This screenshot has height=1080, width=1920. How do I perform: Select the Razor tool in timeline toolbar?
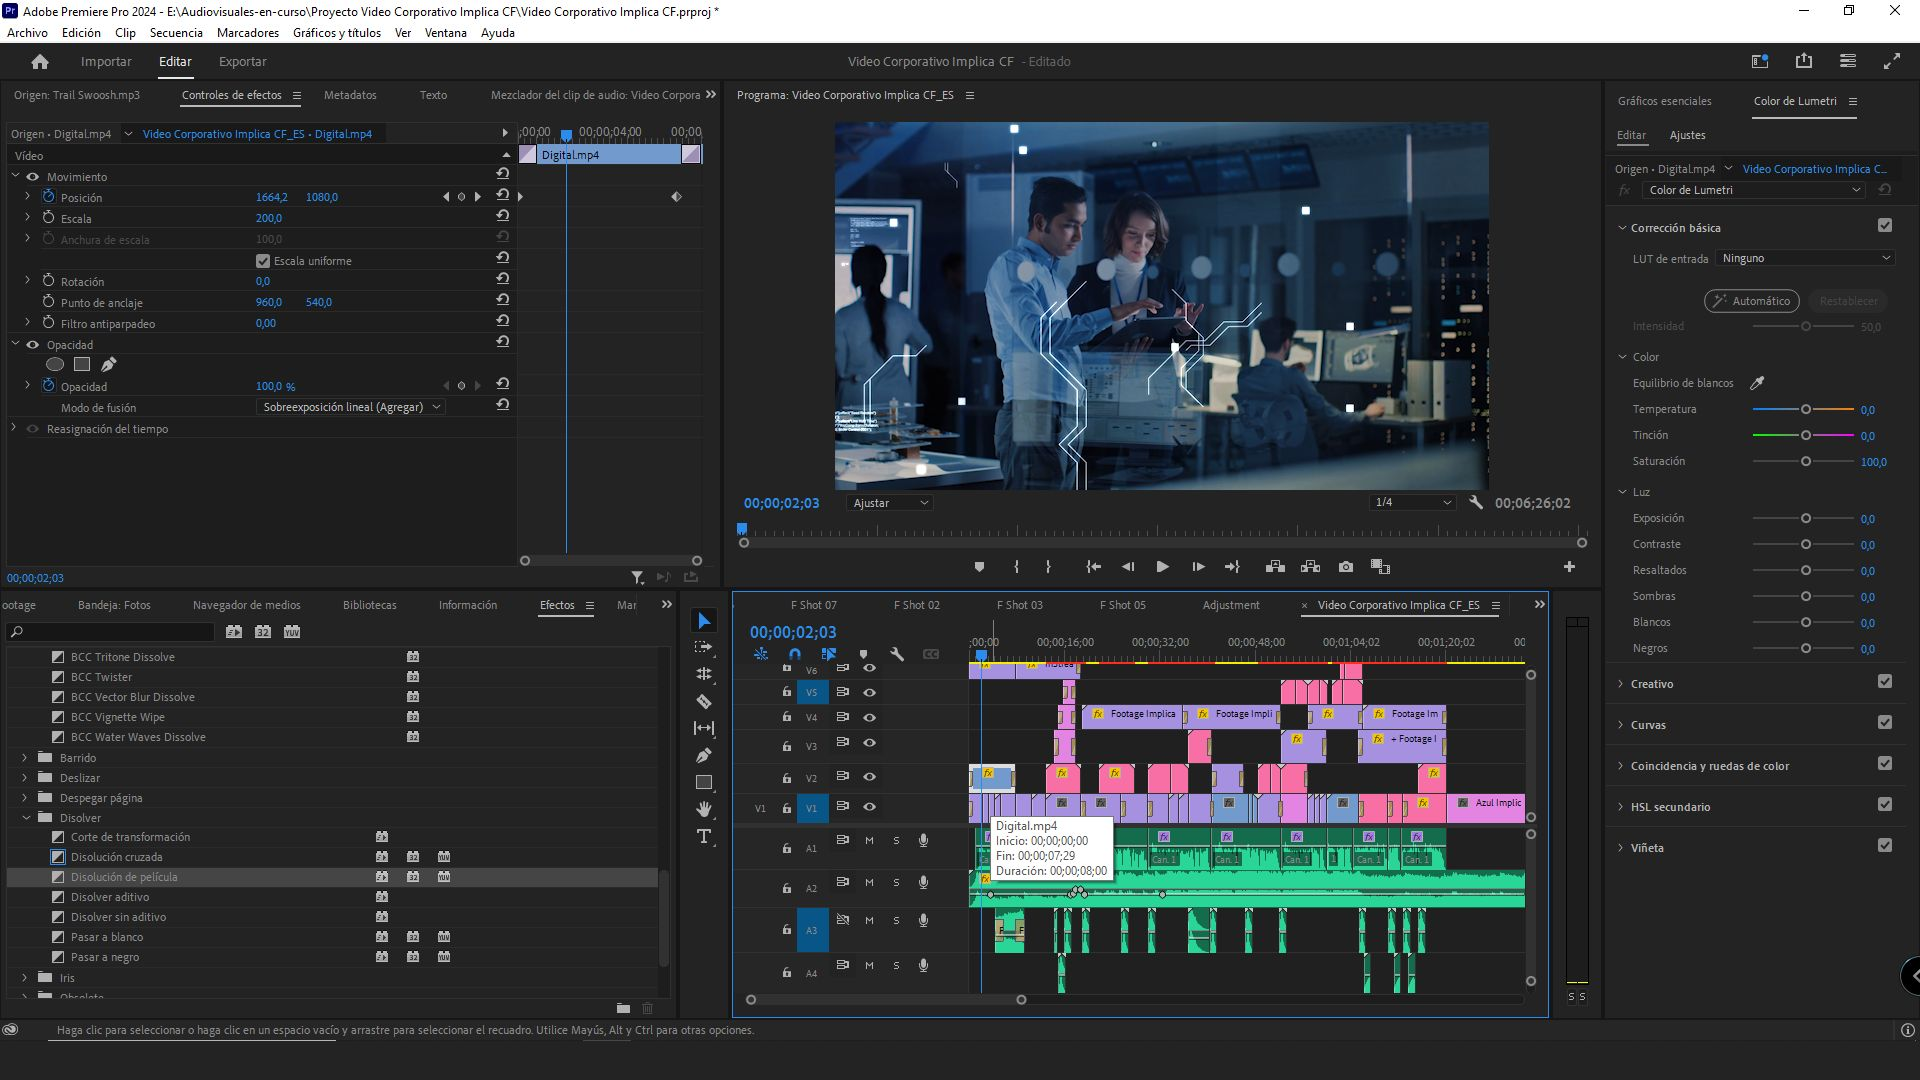[x=704, y=702]
